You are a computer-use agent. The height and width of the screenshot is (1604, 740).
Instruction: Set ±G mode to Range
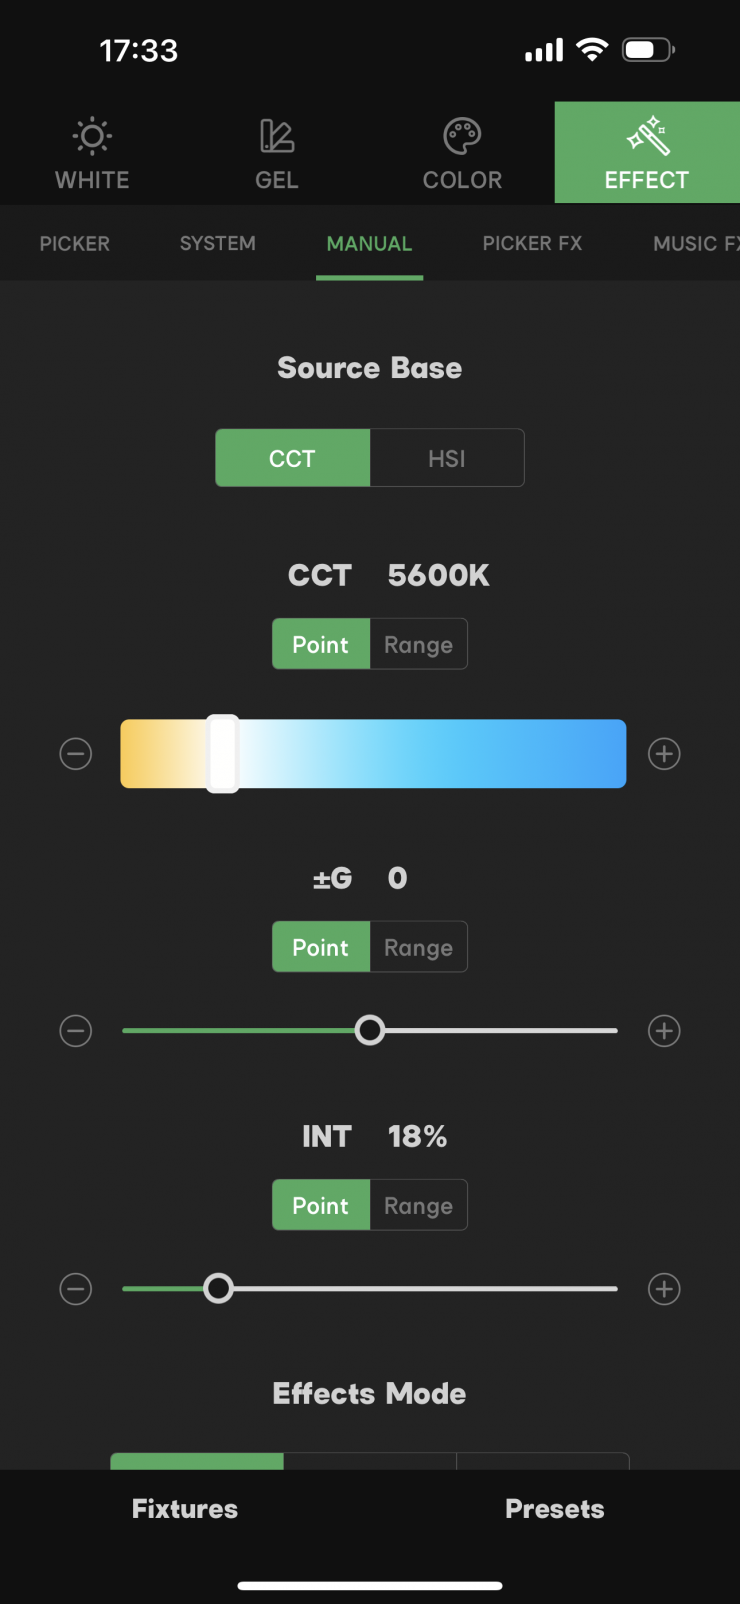pos(418,948)
